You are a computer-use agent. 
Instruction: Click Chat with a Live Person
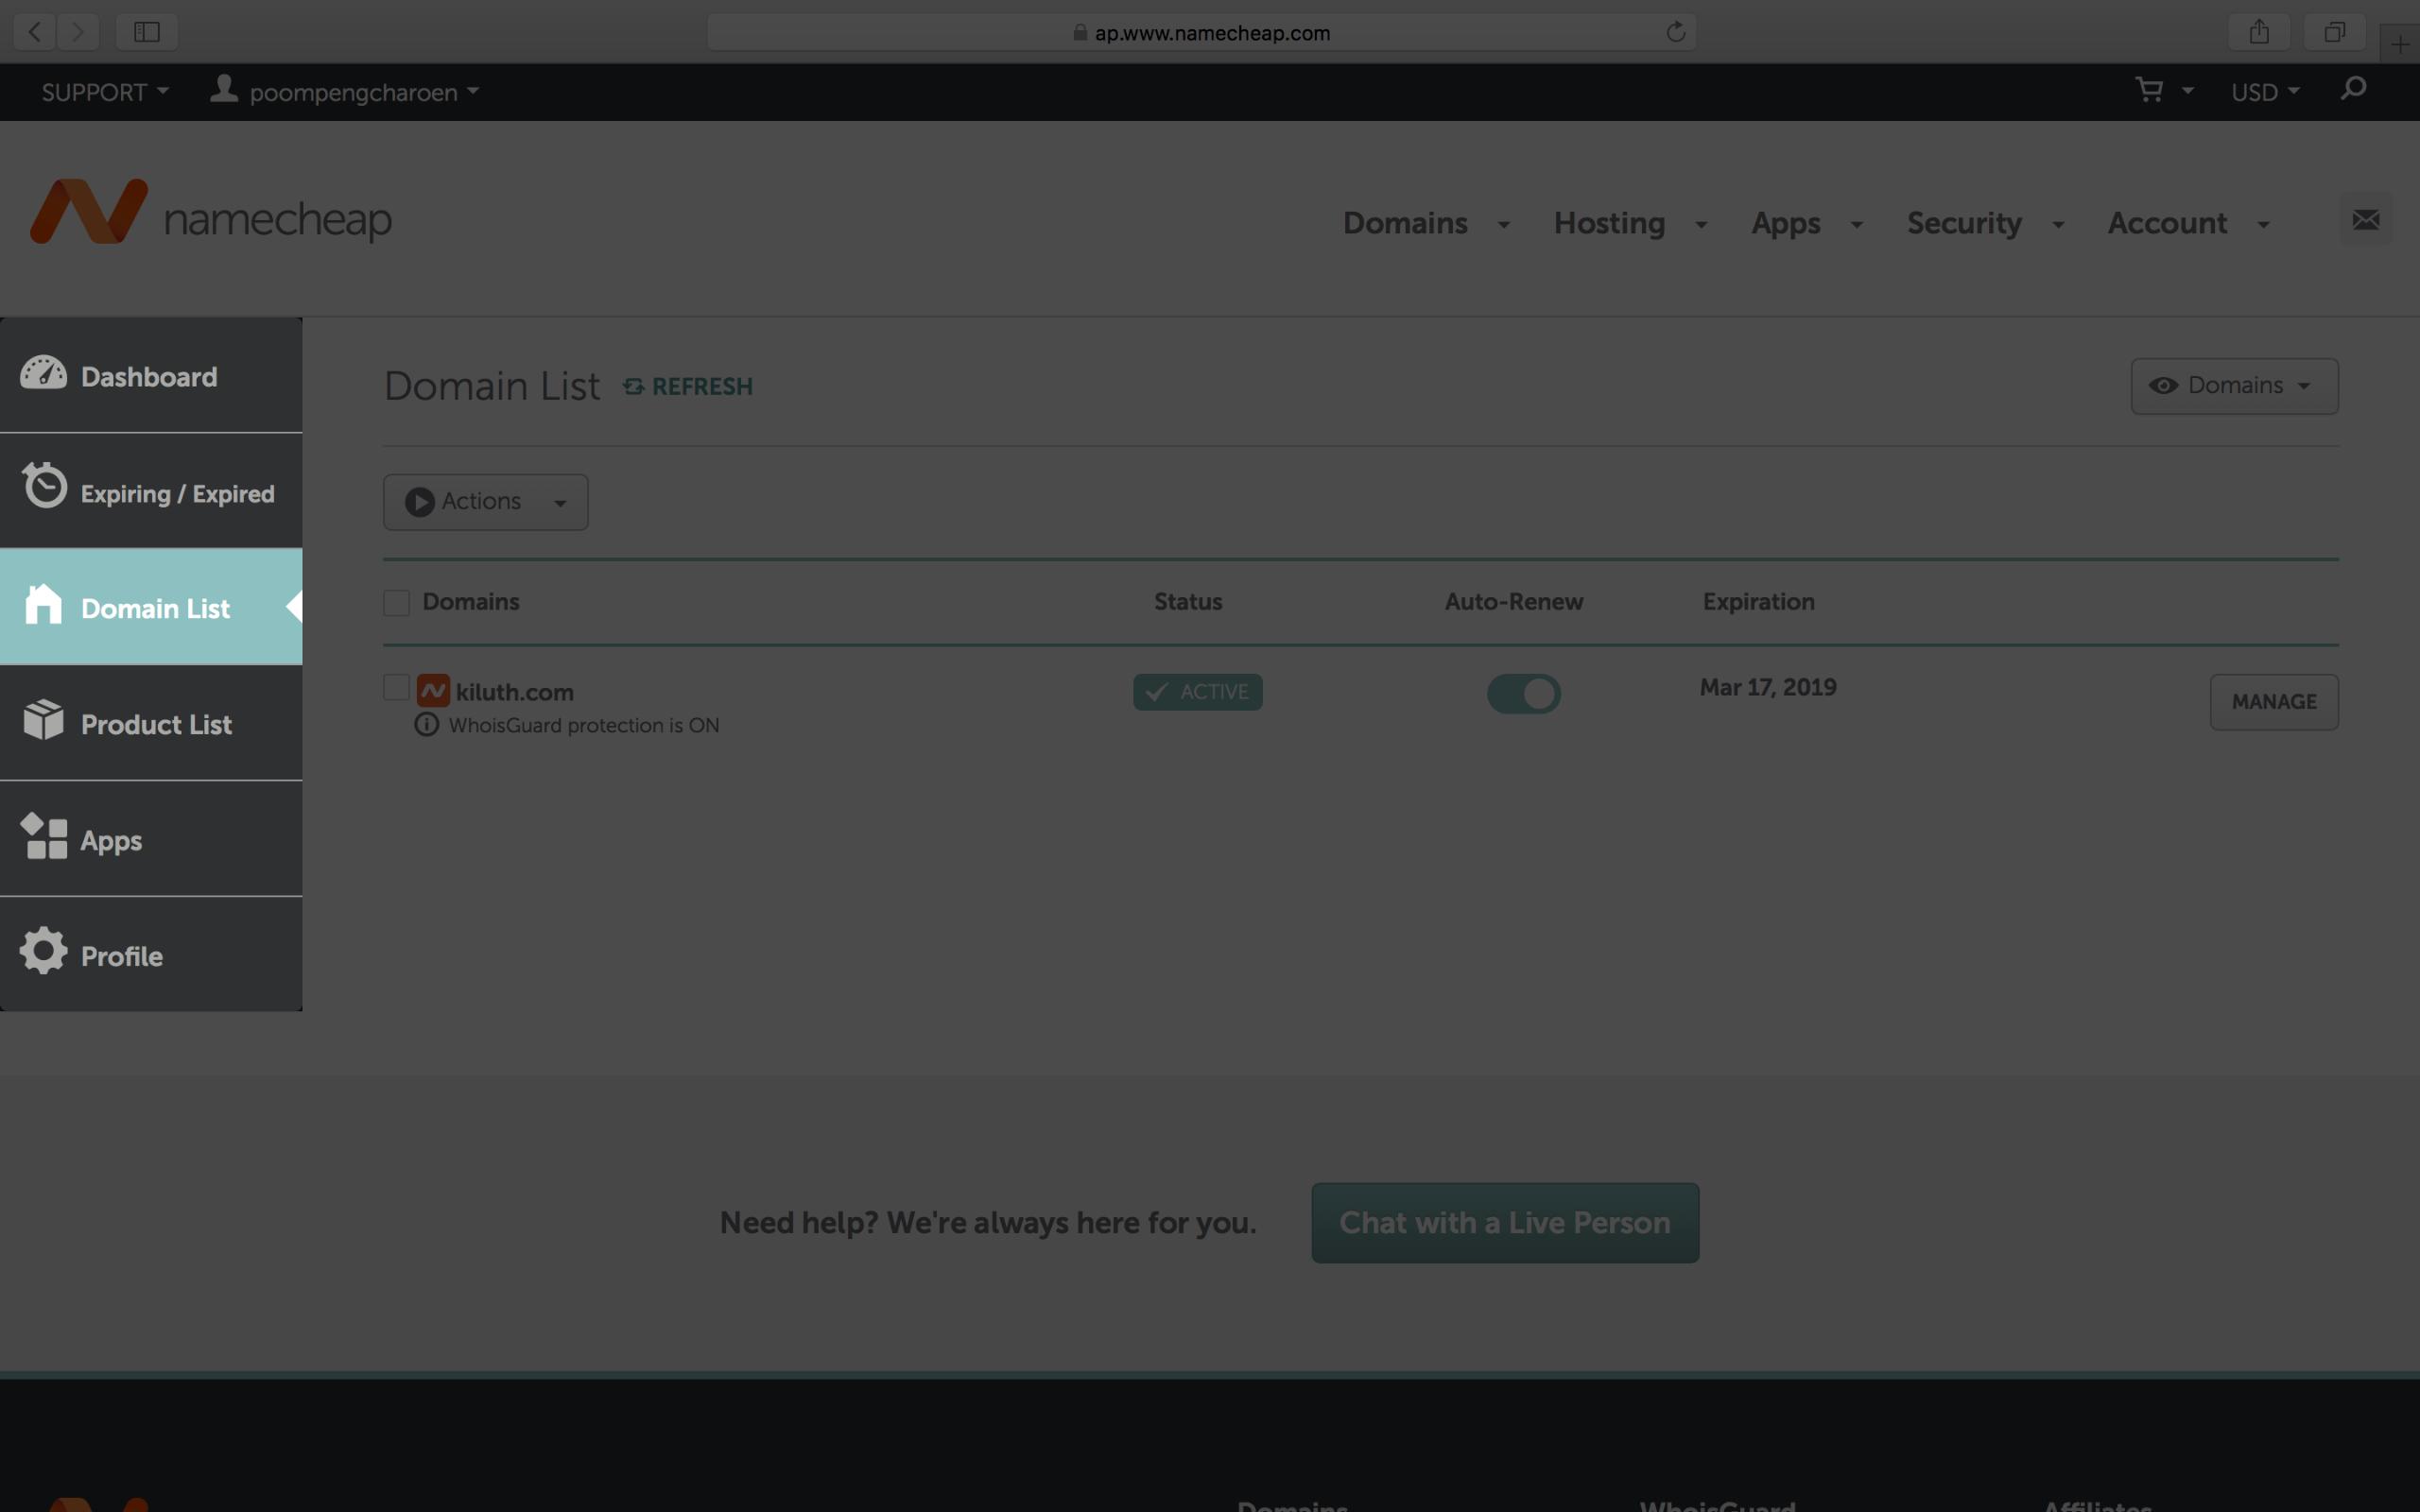click(x=1504, y=1222)
